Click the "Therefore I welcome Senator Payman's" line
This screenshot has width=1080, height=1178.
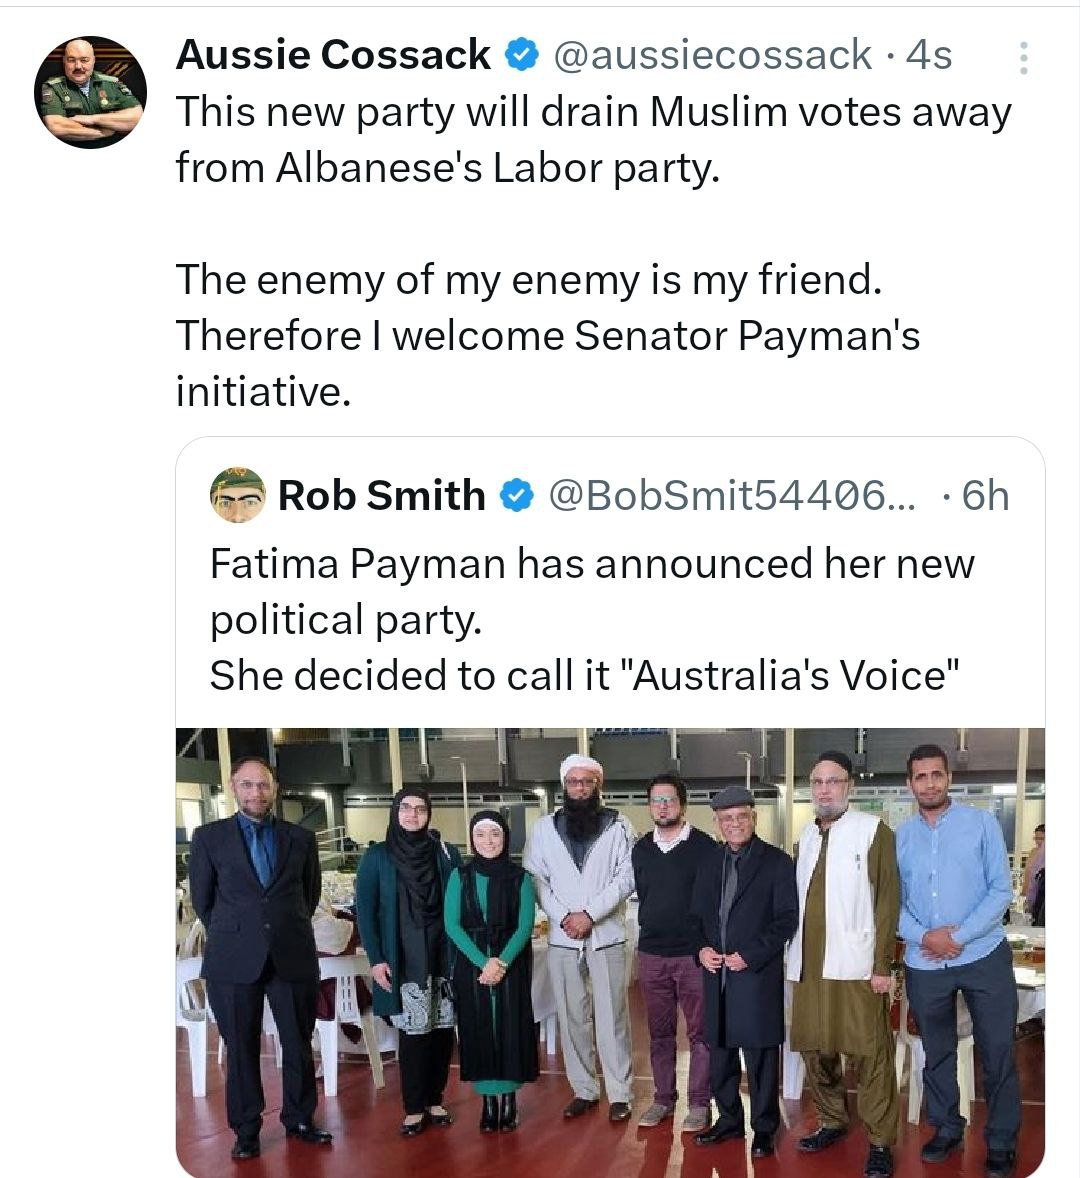pos(547,336)
